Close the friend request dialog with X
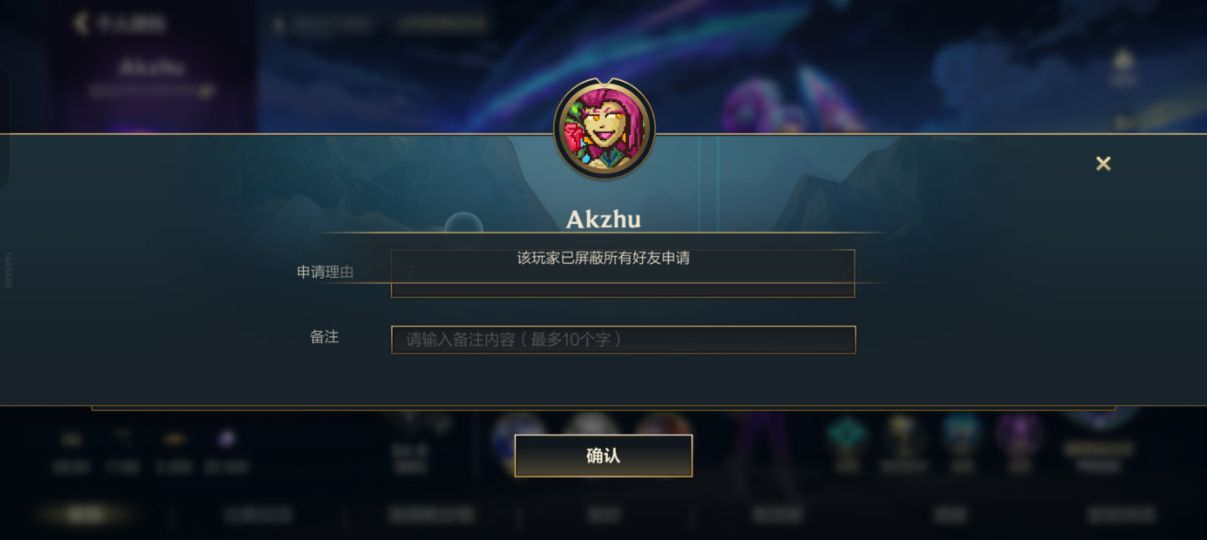Image resolution: width=1207 pixels, height=540 pixels. [x=1103, y=163]
